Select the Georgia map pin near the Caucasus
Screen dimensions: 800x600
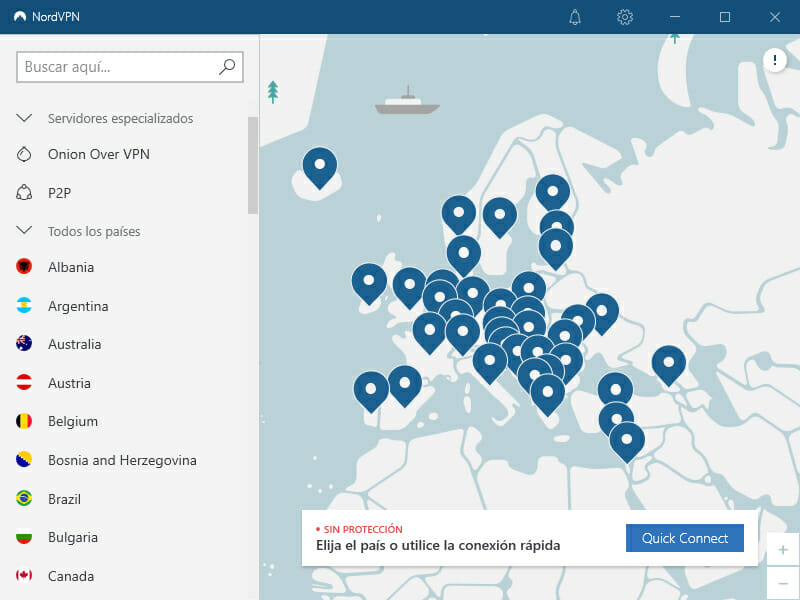point(669,365)
